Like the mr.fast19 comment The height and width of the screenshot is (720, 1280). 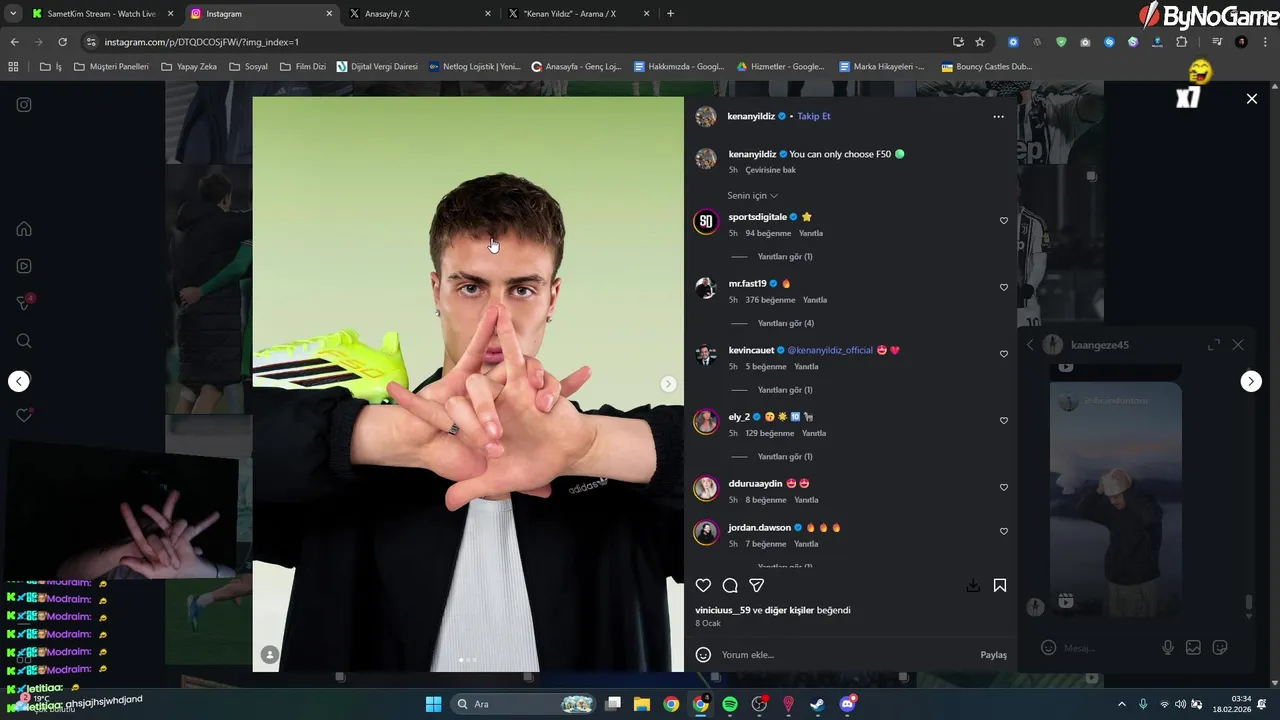click(x=1004, y=288)
